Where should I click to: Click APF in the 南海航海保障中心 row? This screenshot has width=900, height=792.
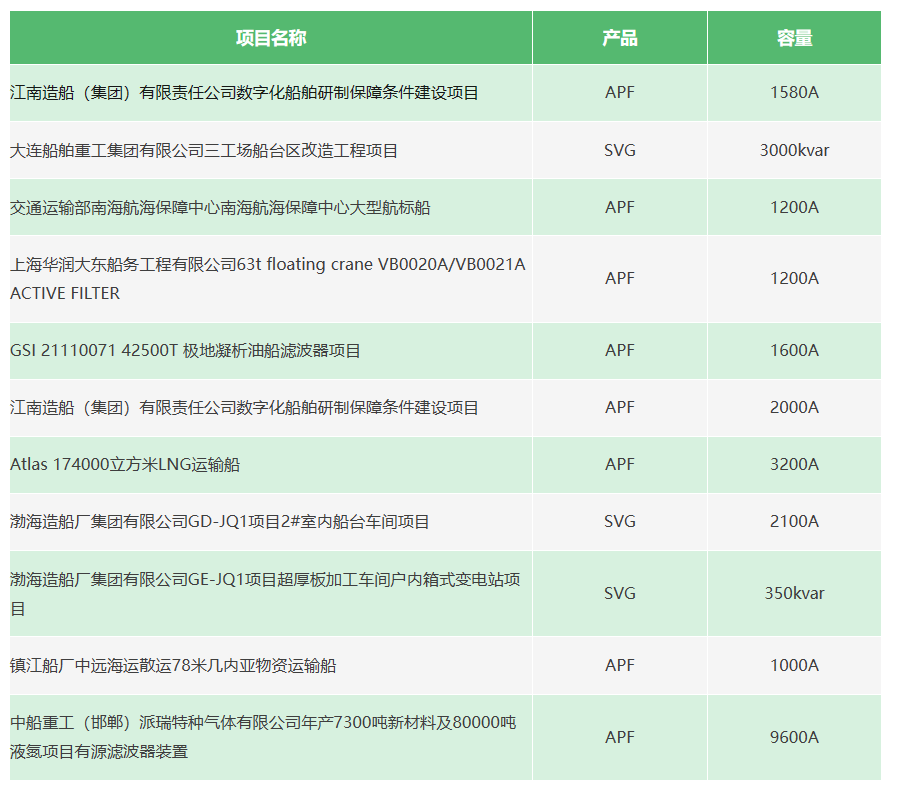pos(620,207)
